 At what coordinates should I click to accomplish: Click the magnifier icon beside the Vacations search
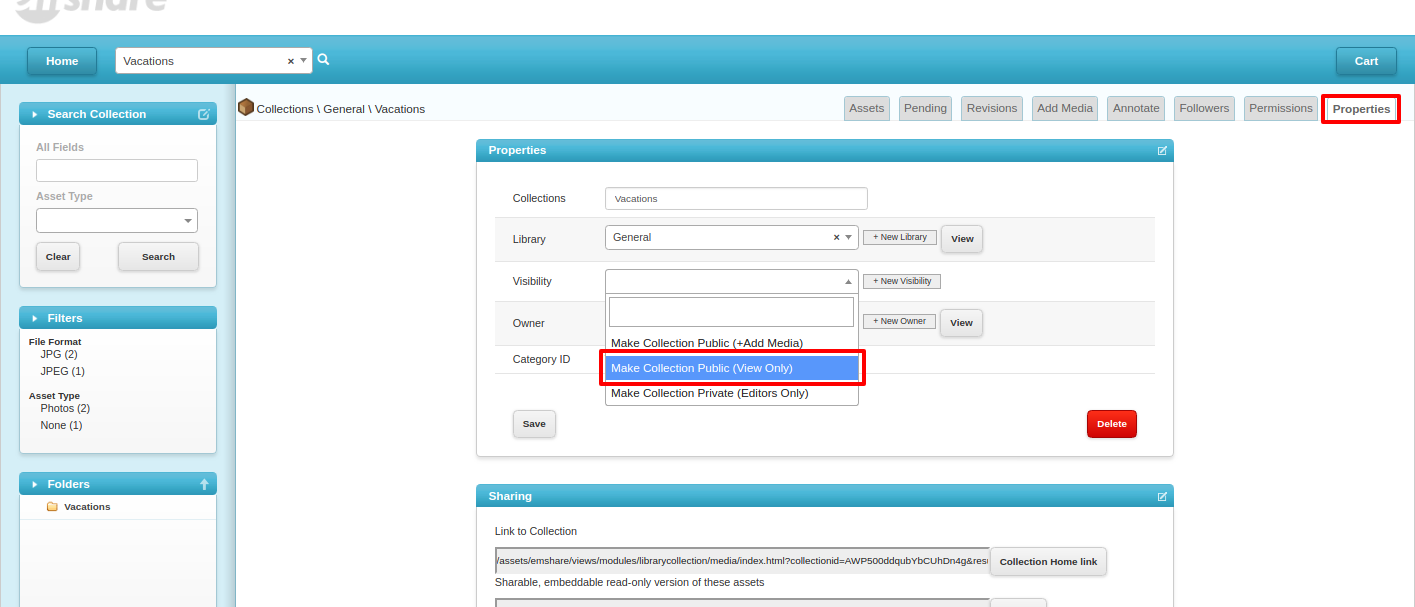323,60
